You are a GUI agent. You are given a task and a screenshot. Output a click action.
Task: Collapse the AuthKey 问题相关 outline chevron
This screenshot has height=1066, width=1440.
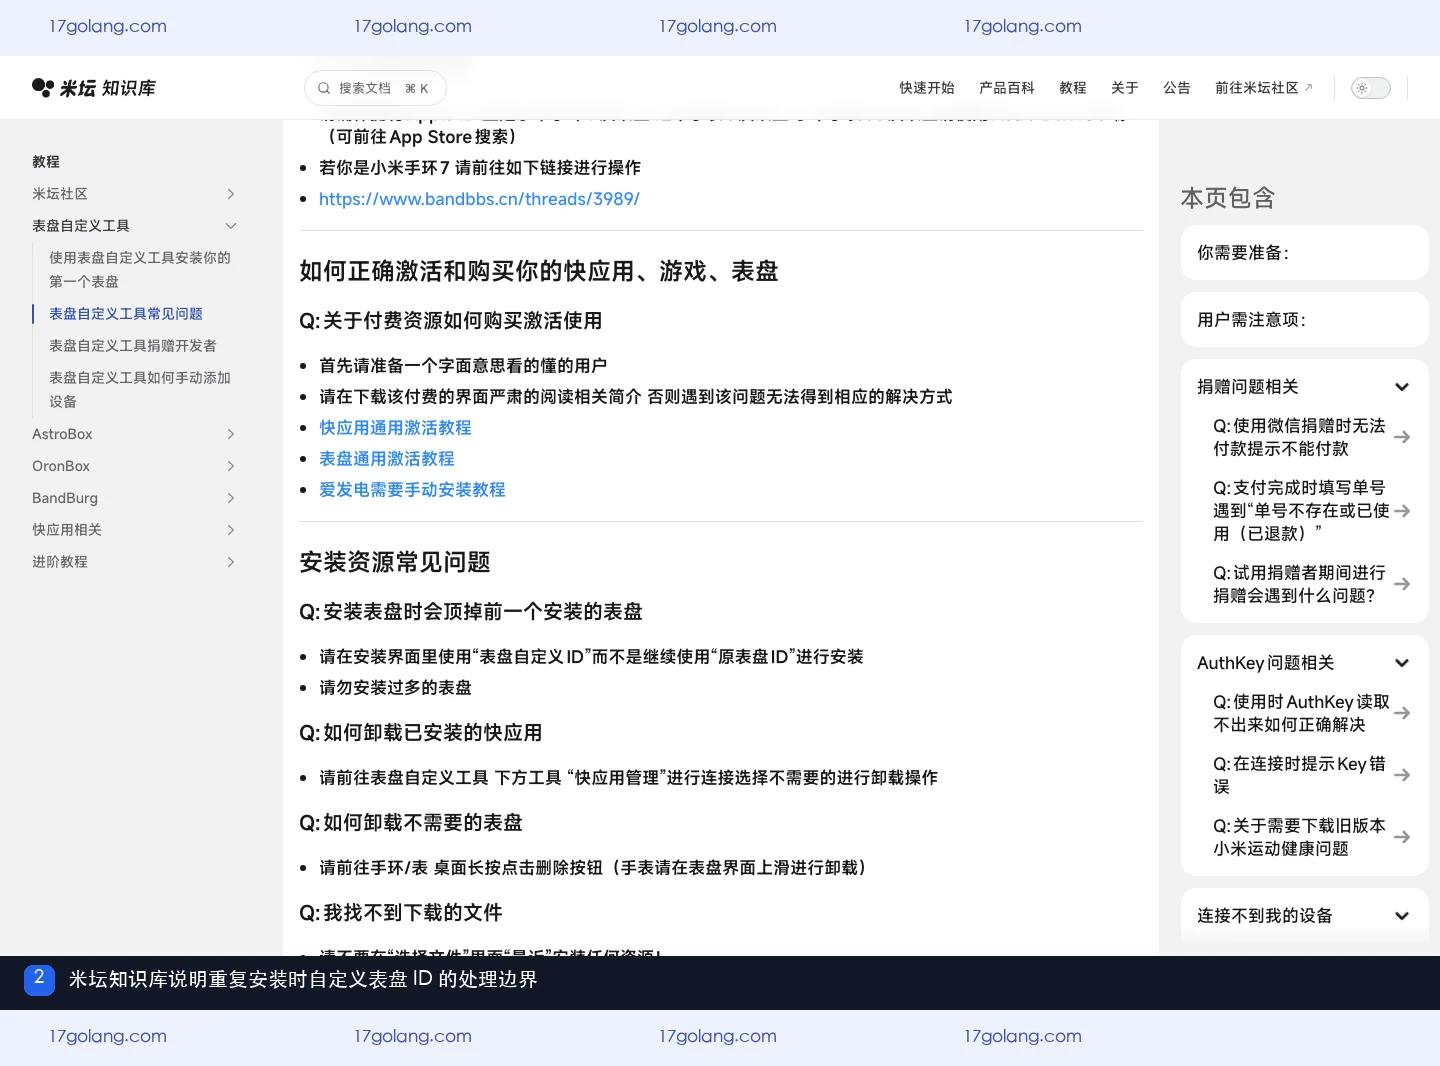click(1402, 663)
